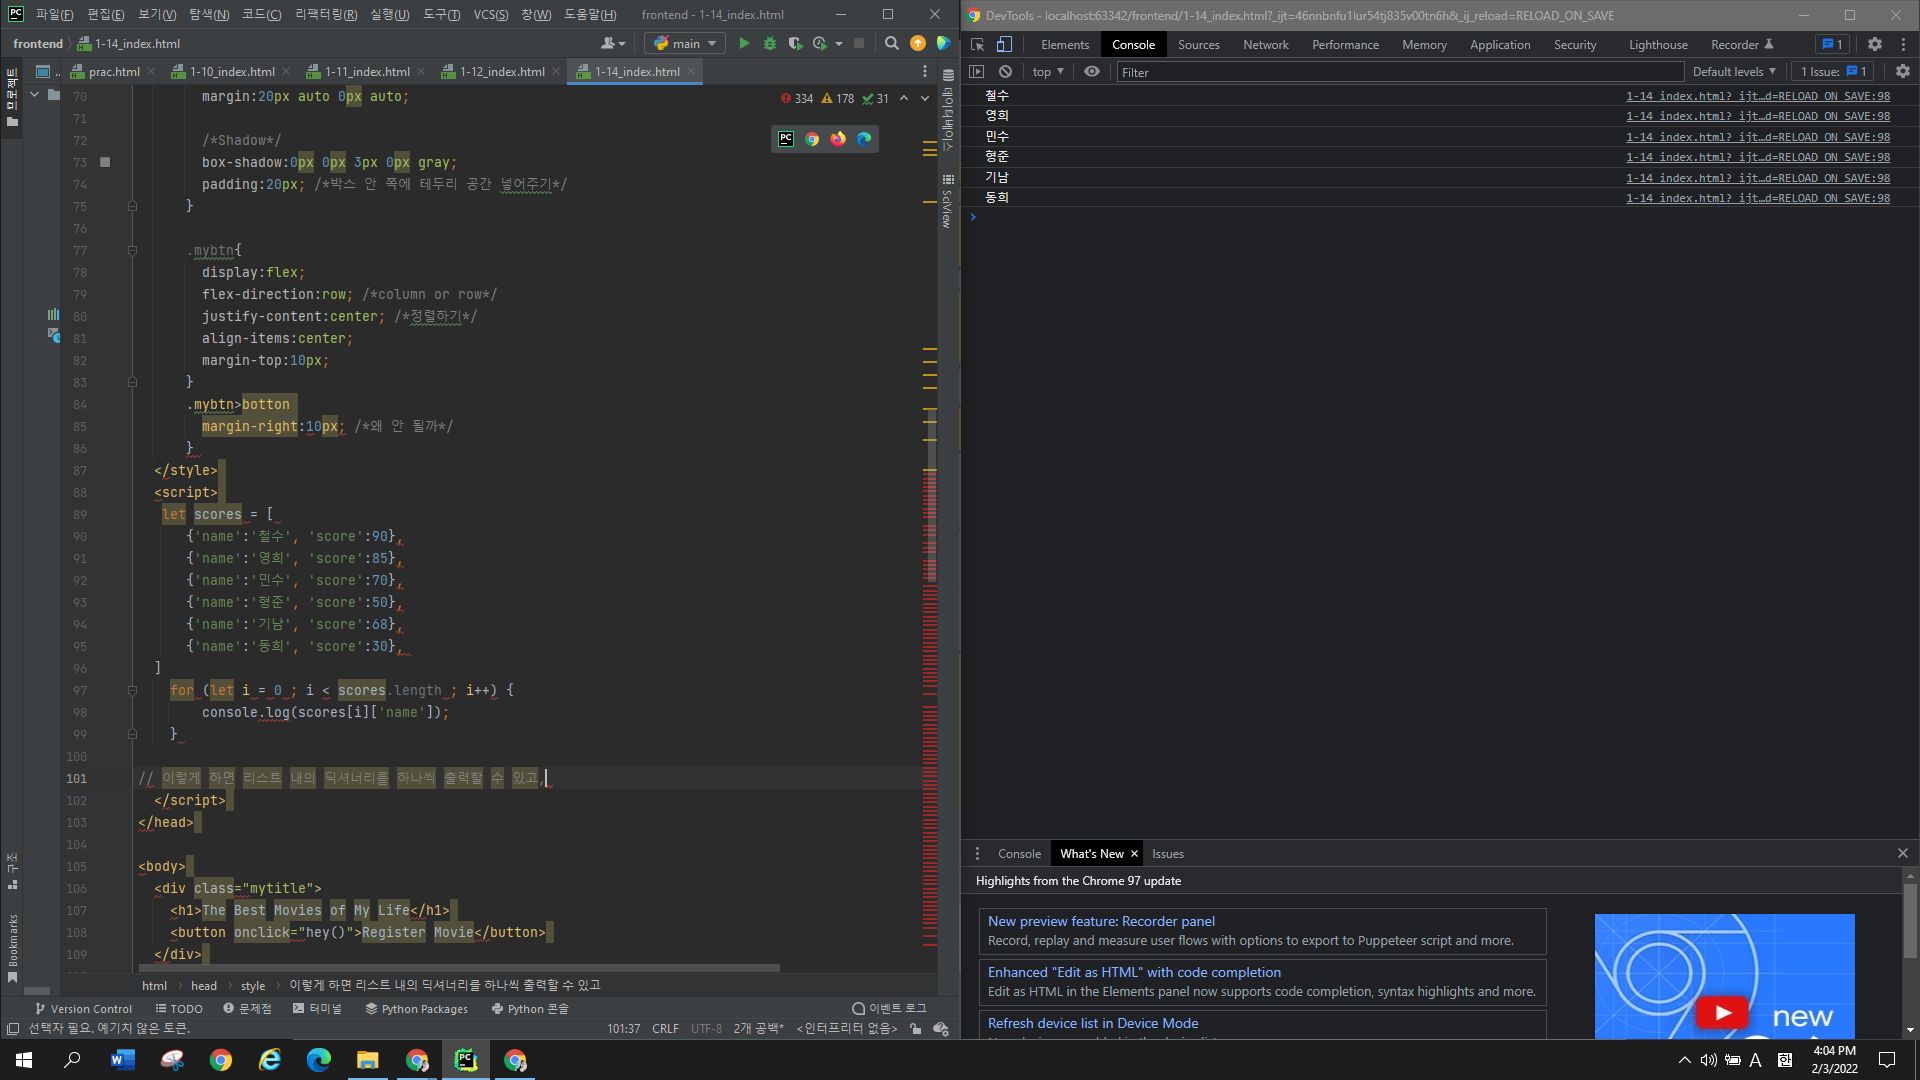Image resolution: width=1920 pixels, height=1080 pixels.
Task: Focus the console Filter input field
Action: 1400,72
